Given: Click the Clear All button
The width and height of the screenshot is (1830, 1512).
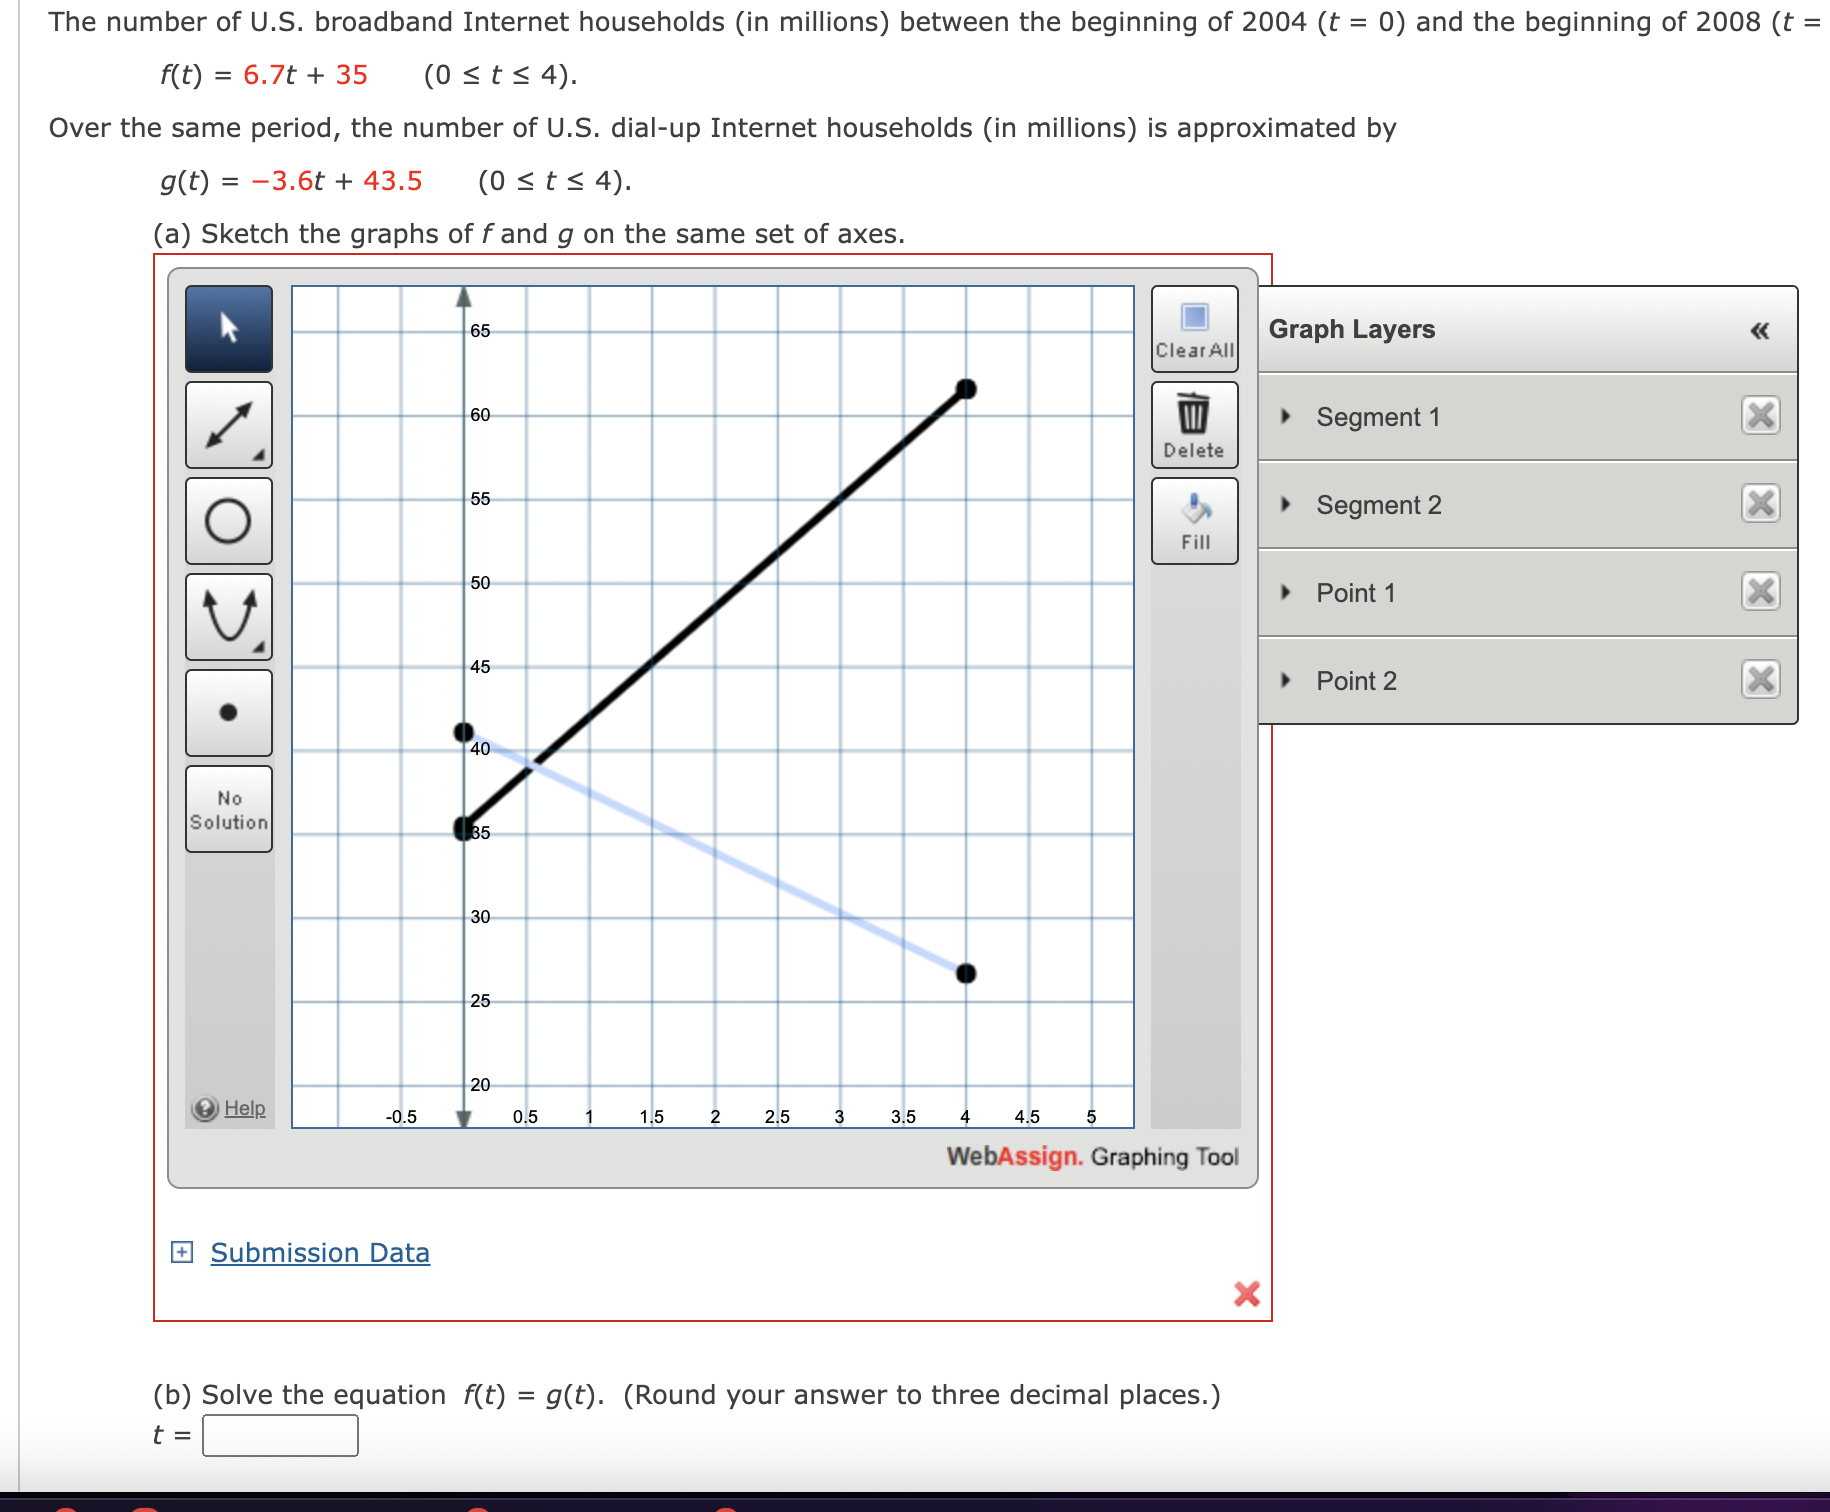Looking at the screenshot, I should pyautogui.click(x=1195, y=329).
